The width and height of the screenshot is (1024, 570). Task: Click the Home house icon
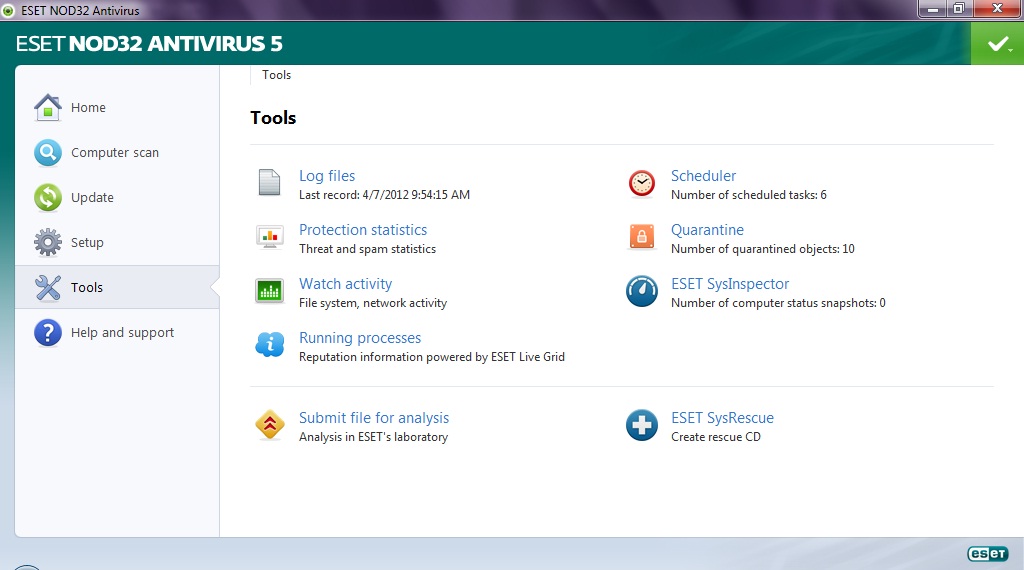coord(48,107)
